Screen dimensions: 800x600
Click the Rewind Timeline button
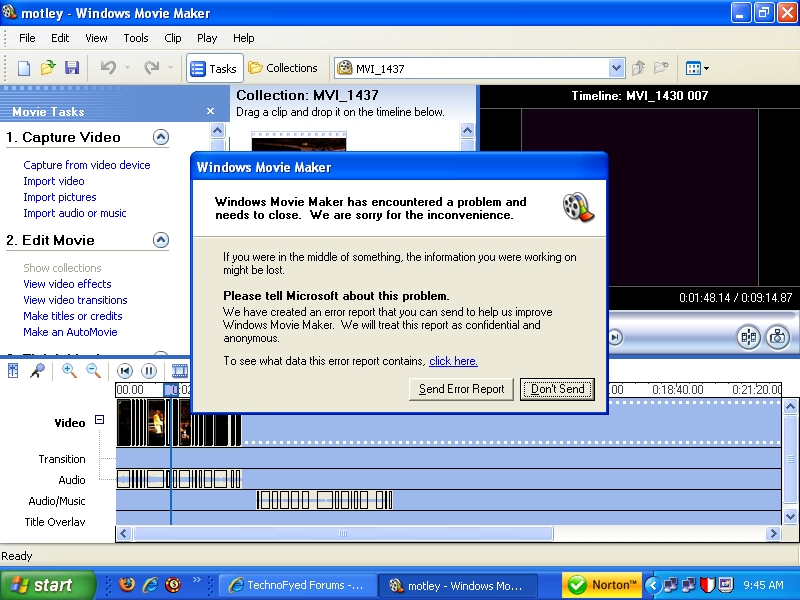coord(125,371)
